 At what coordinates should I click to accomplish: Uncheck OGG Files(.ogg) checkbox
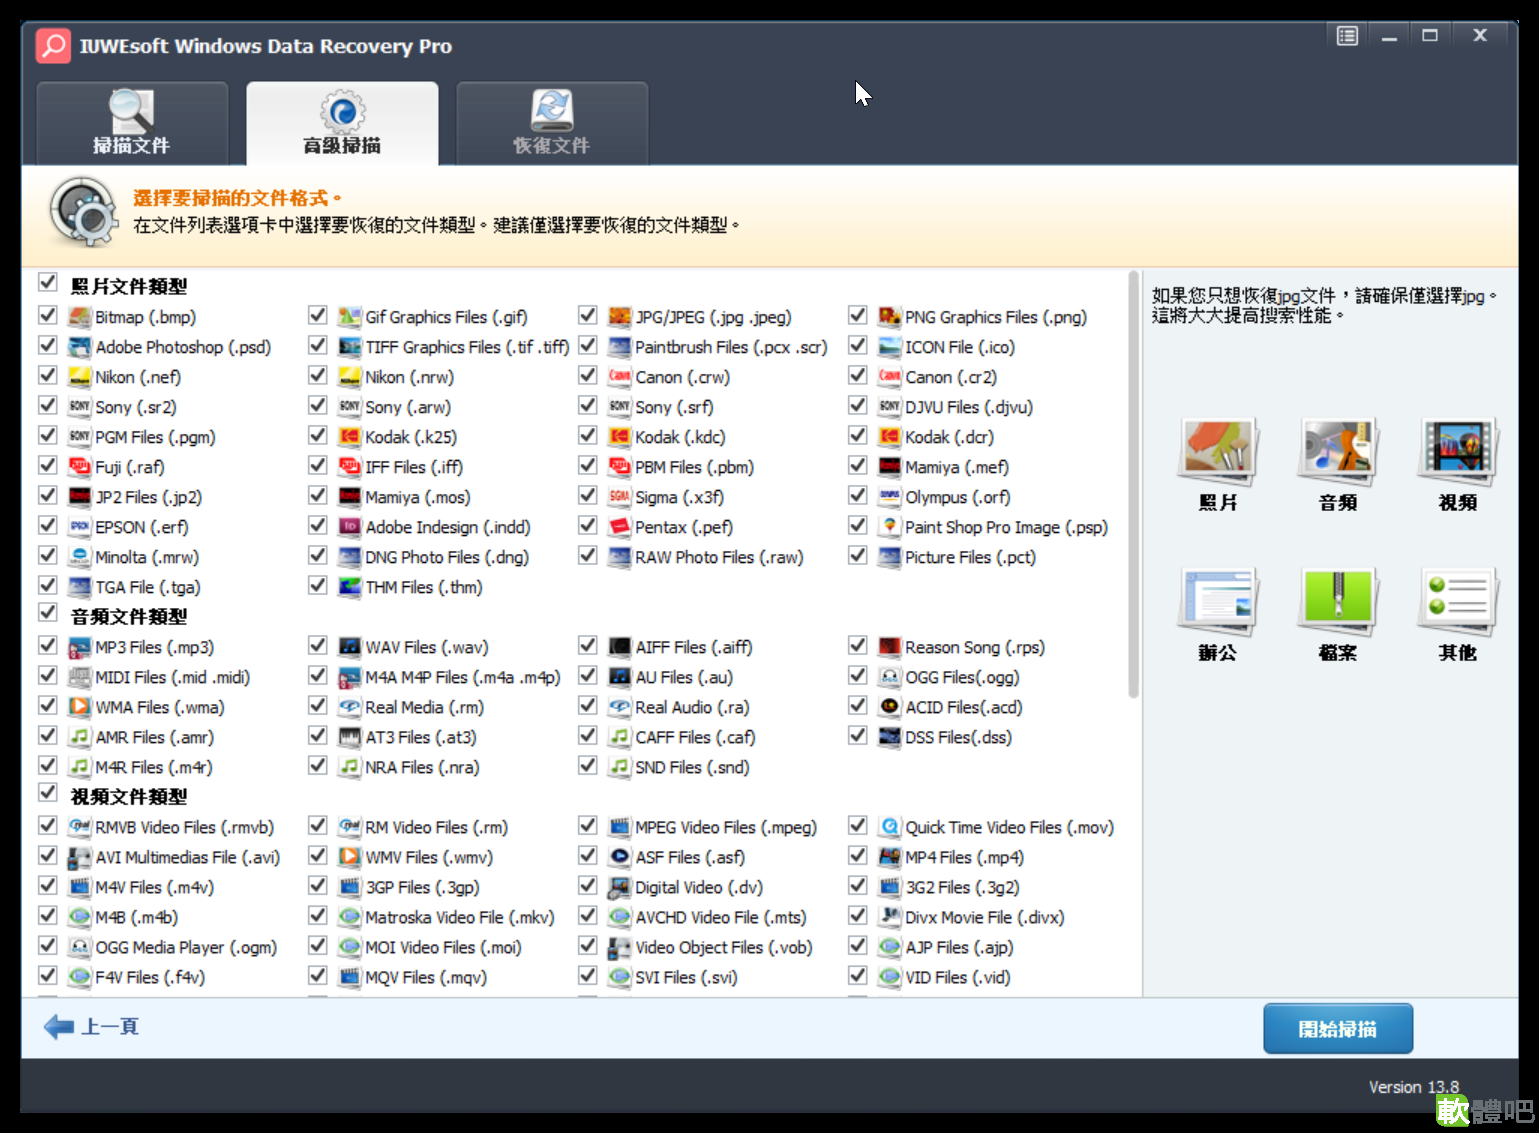pyautogui.click(x=858, y=675)
